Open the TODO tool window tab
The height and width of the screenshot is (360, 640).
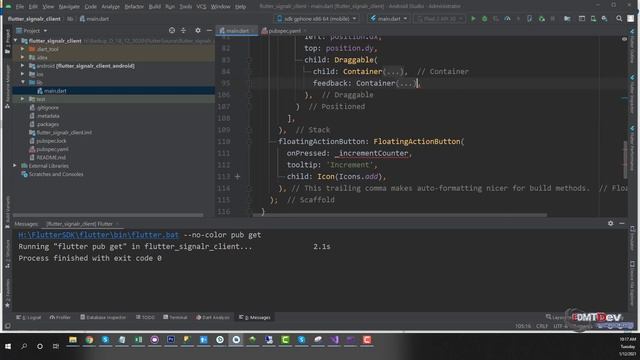pyautogui.click(x=145, y=317)
